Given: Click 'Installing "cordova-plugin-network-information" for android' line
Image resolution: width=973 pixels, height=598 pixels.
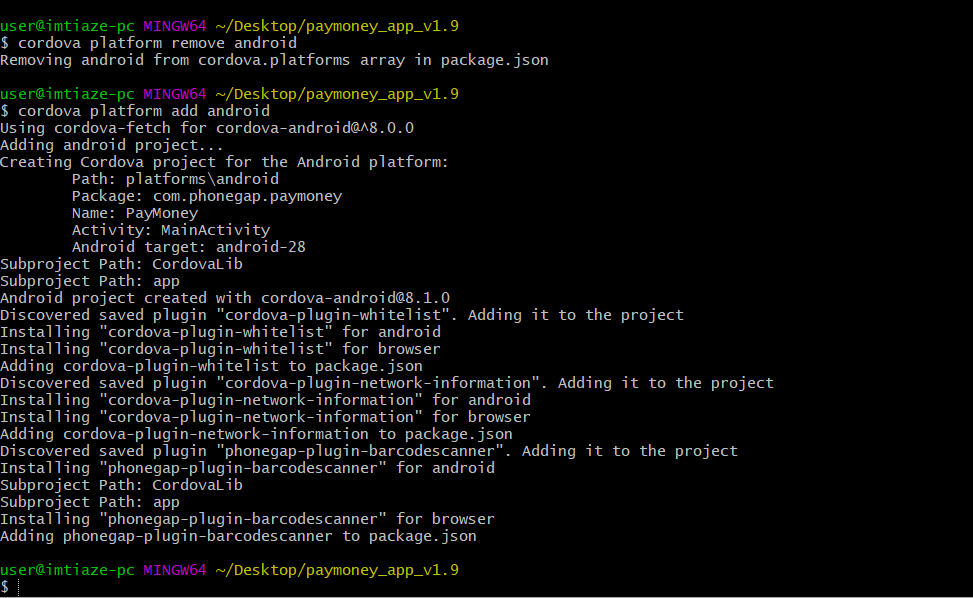Looking at the screenshot, I should (x=265, y=400).
